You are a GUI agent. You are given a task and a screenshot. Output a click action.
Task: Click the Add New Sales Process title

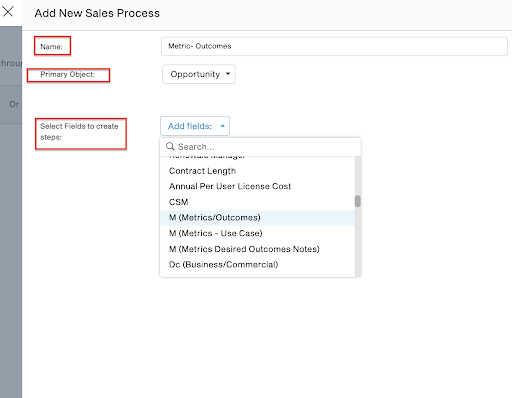click(97, 13)
